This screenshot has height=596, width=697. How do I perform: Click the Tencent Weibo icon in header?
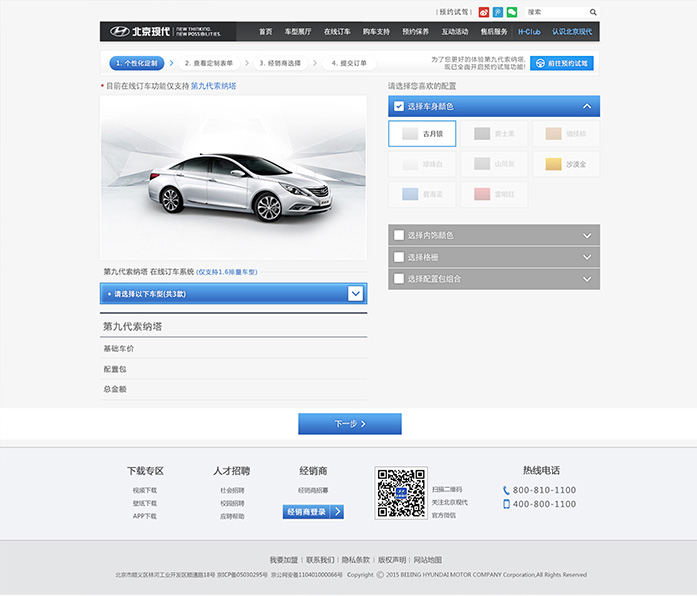498,12
